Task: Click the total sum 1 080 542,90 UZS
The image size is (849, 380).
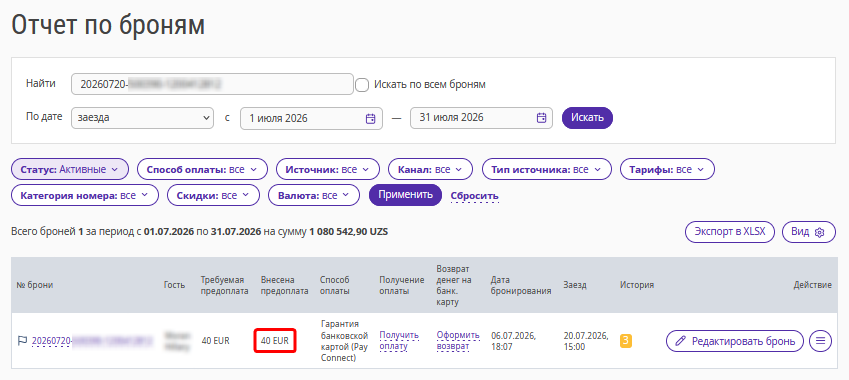Action: coord(349,232)
